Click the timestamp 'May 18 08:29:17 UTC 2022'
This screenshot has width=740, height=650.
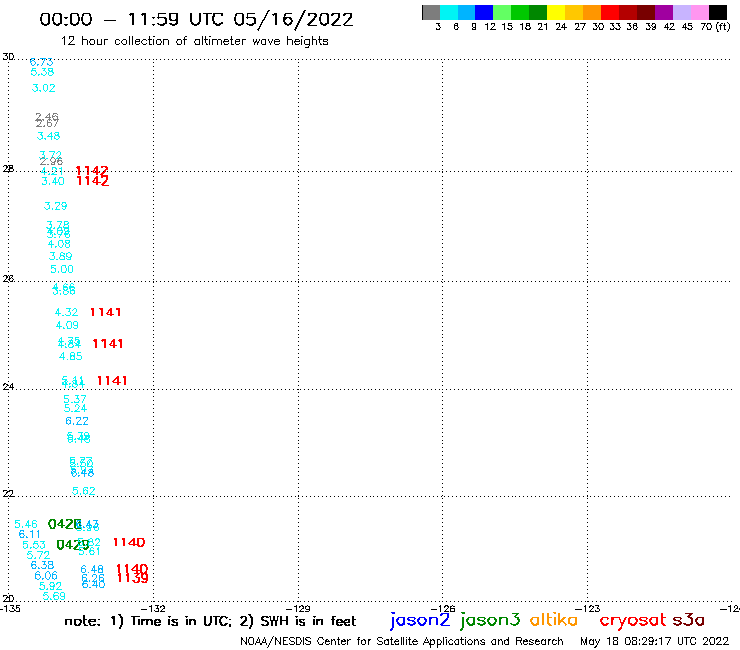(x=654, y=642)
